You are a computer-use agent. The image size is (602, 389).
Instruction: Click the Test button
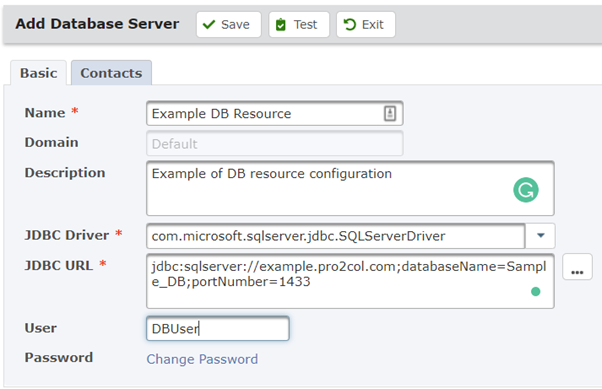point(299,25)
